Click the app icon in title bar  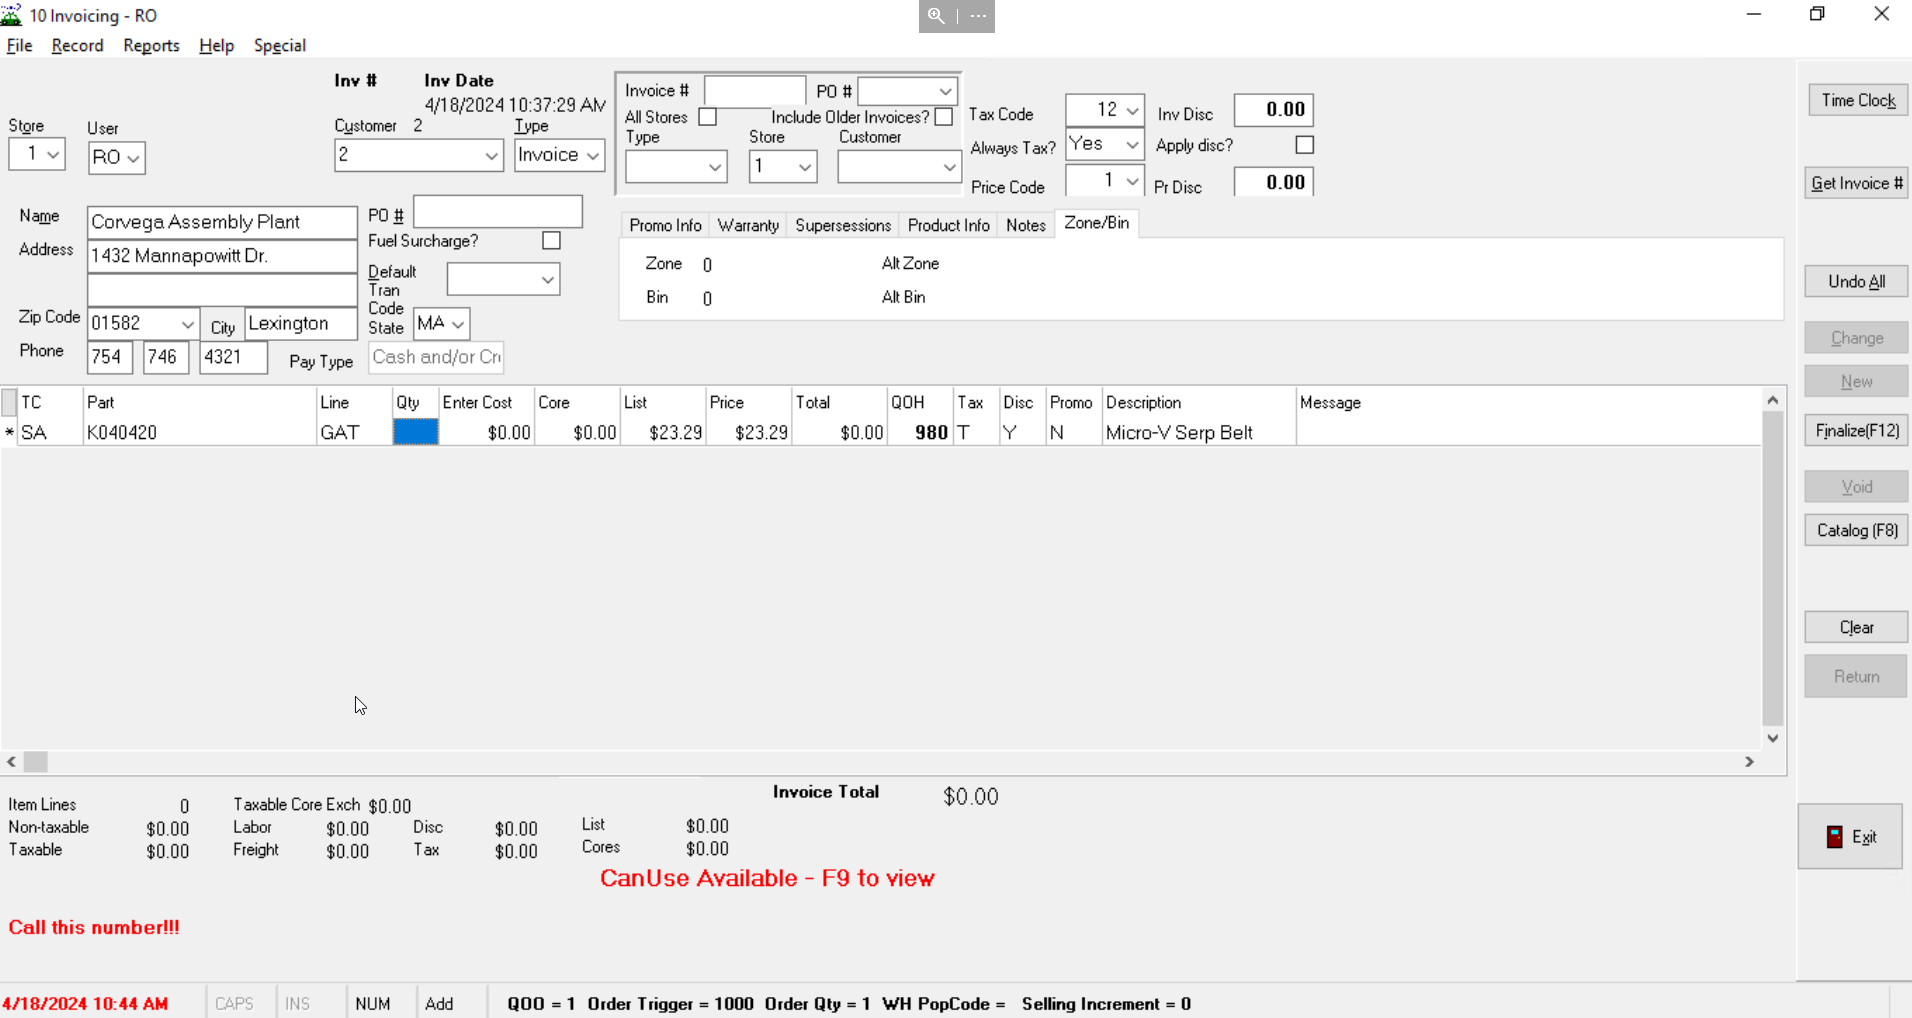pyautogui.click(x=12, y=15)
